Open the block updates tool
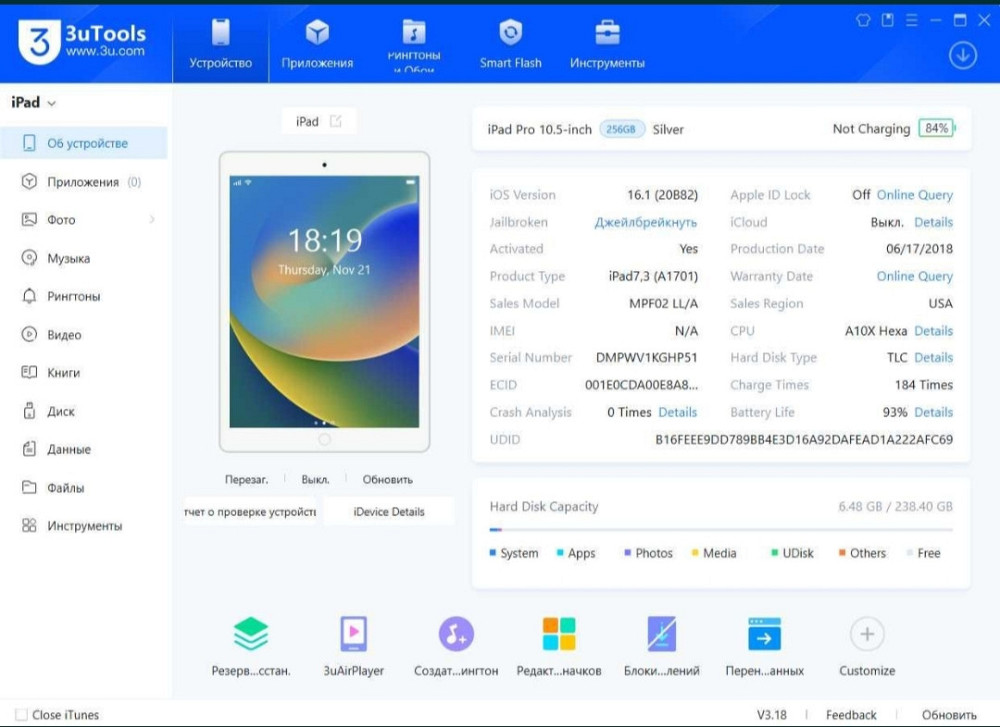 point(661,633)
